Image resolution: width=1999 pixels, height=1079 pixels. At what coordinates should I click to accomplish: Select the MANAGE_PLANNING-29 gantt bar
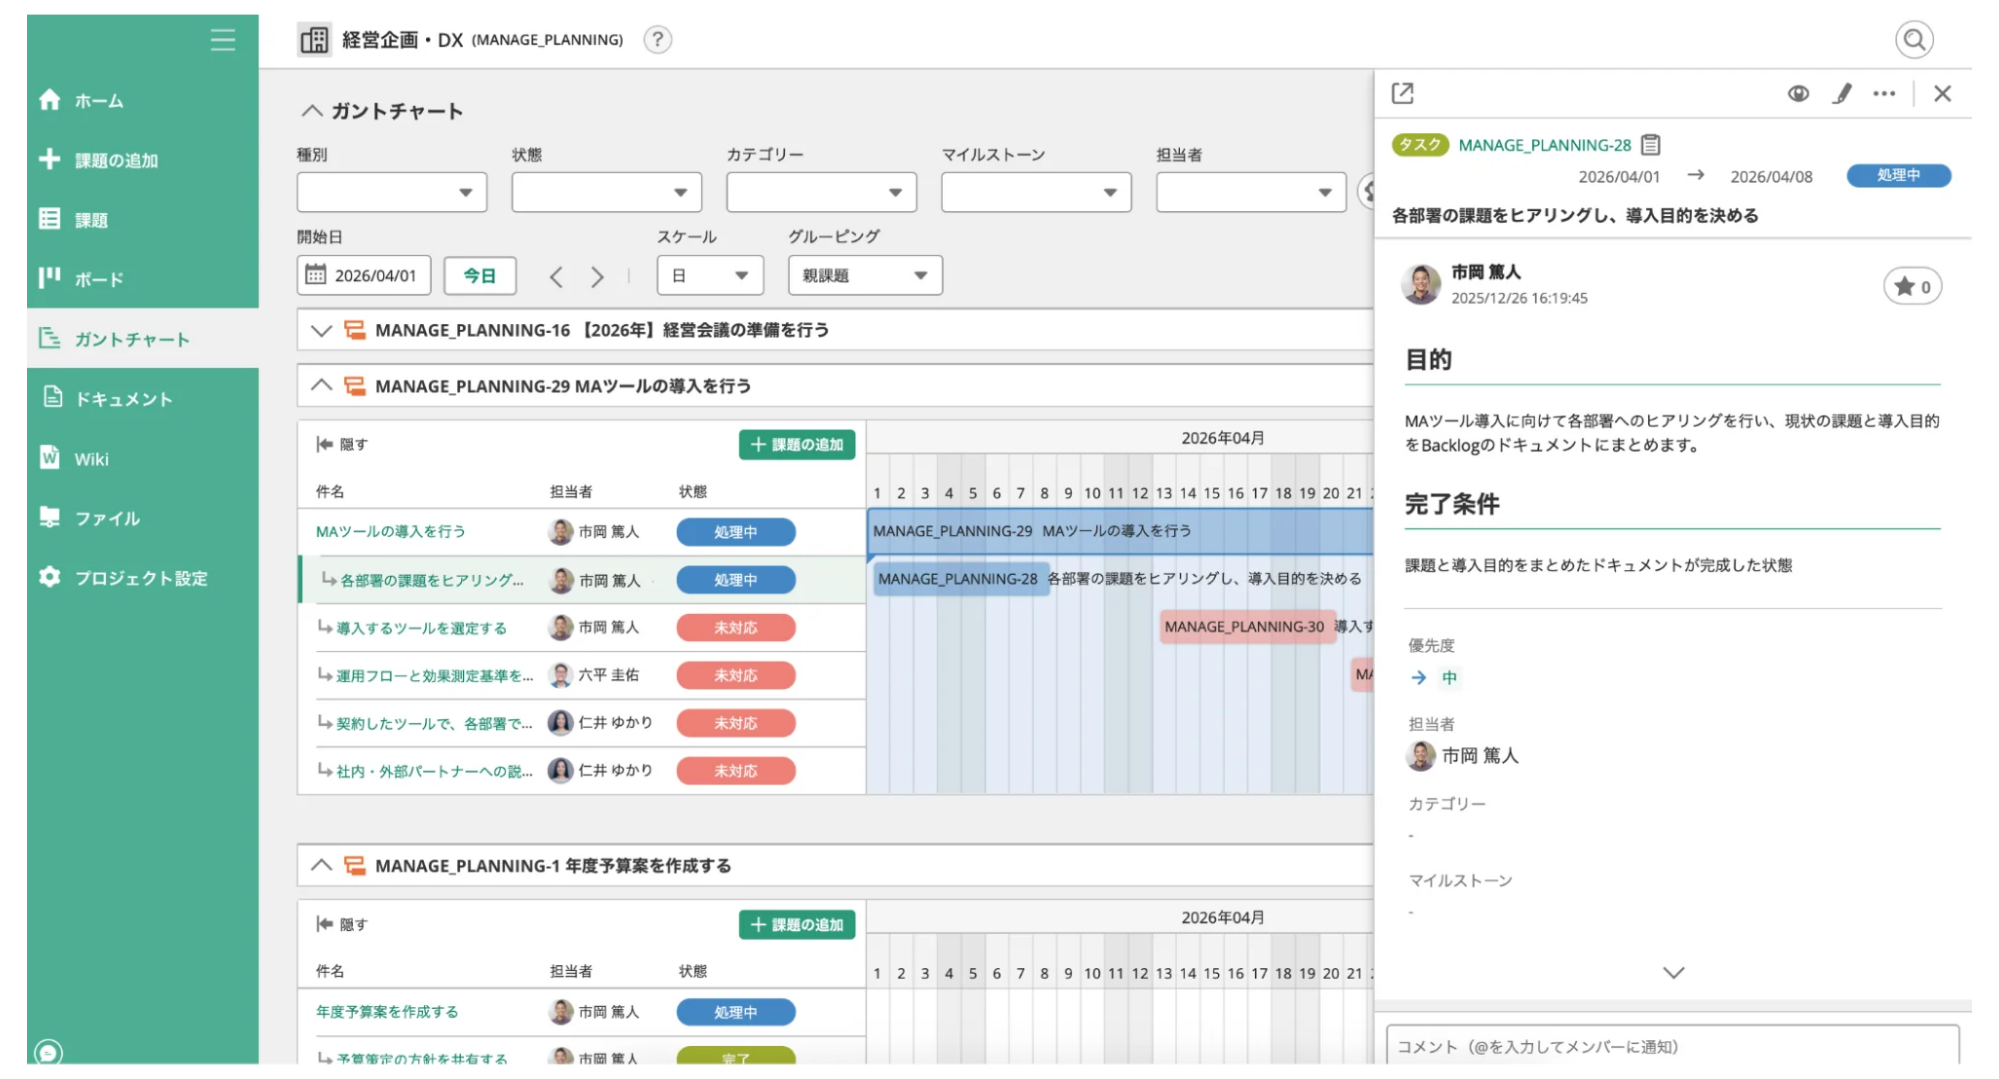click(x=1120, y=531)
